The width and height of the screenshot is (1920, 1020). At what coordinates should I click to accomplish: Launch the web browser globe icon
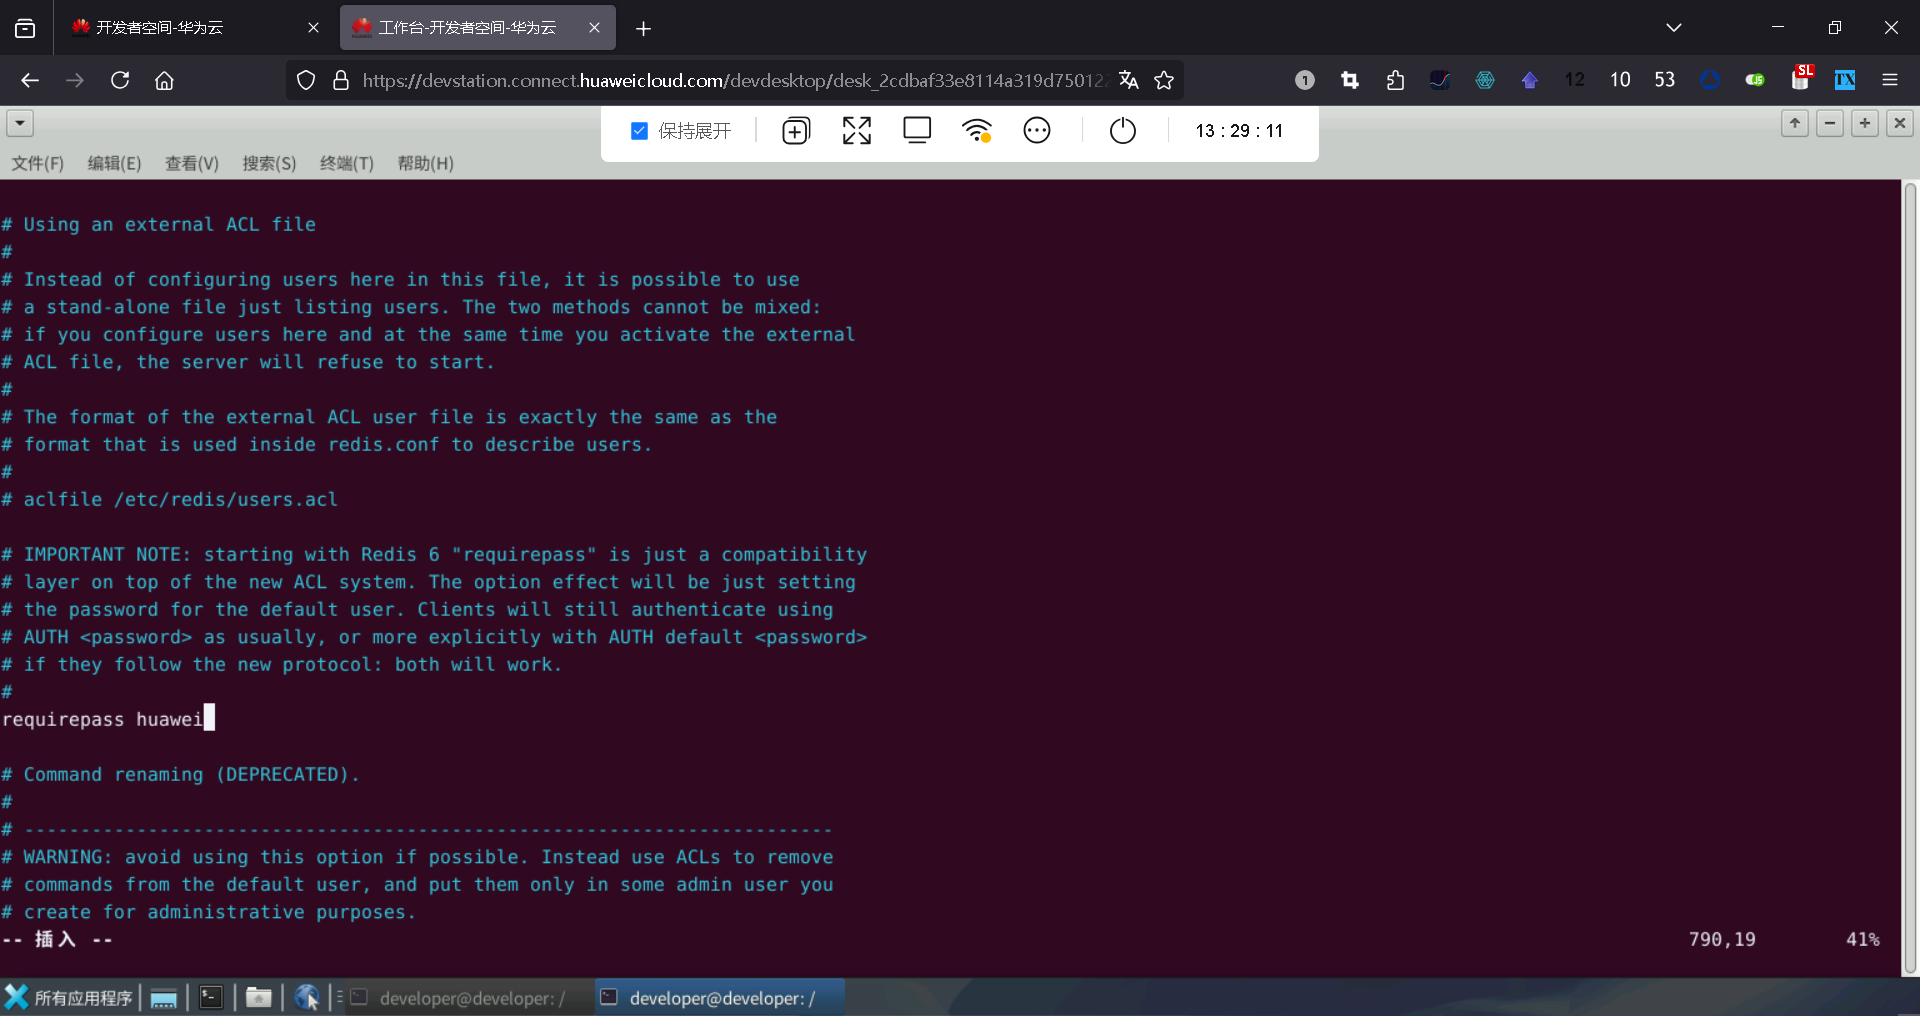[x=307, y=998]
